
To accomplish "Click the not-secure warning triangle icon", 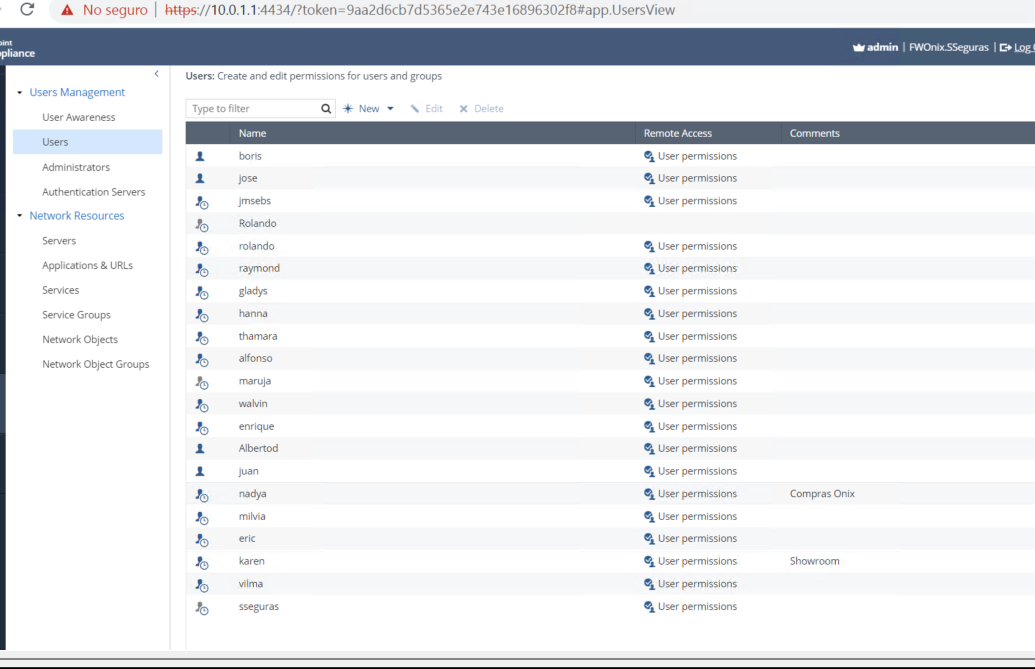I will point(67,10).
